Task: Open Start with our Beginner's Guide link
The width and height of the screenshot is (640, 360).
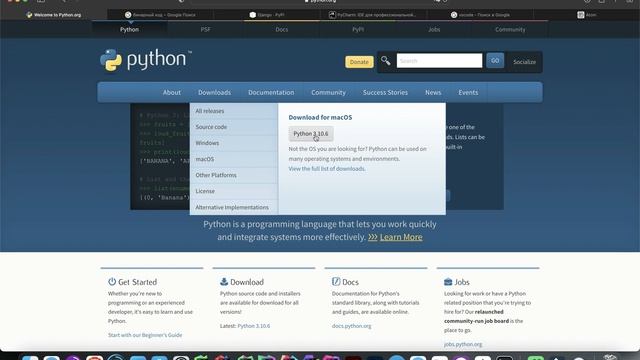Action: tap(145, 335)
